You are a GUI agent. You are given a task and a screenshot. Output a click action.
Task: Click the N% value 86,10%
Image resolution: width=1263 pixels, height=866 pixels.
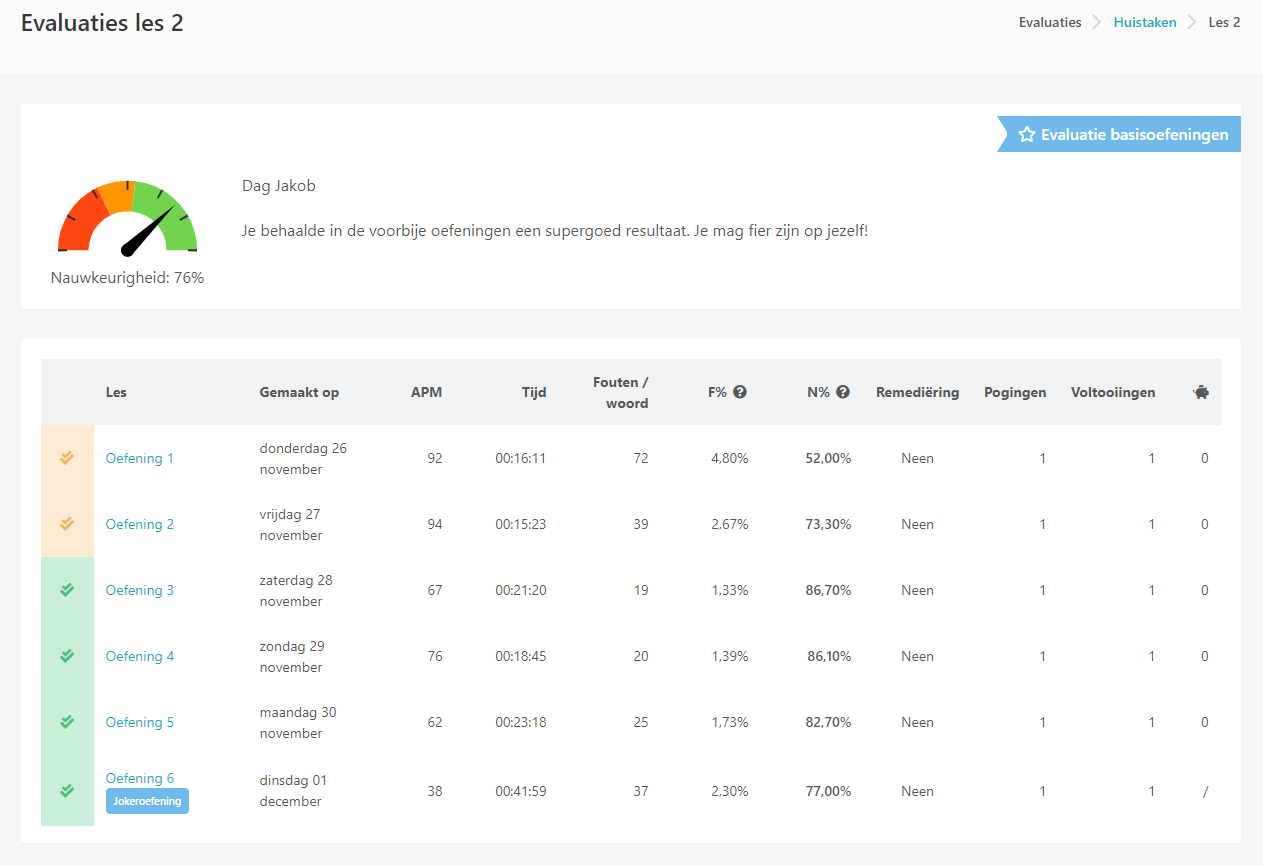829,656
